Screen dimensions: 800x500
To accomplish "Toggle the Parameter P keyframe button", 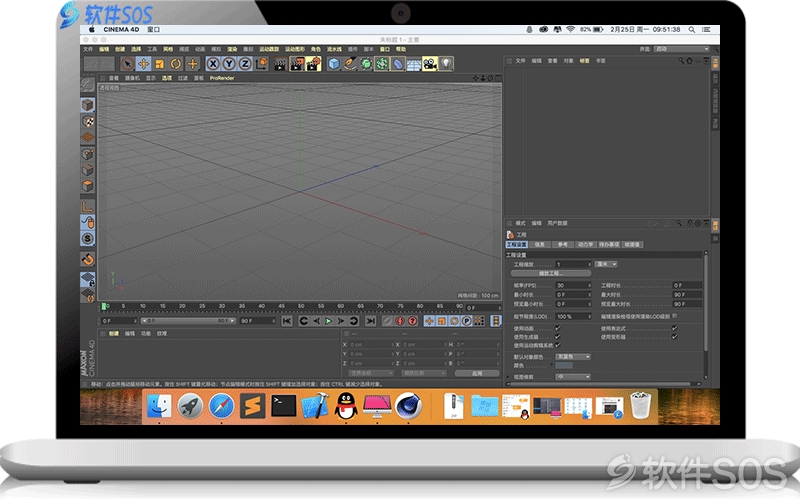I will click(x=466, y=321).
